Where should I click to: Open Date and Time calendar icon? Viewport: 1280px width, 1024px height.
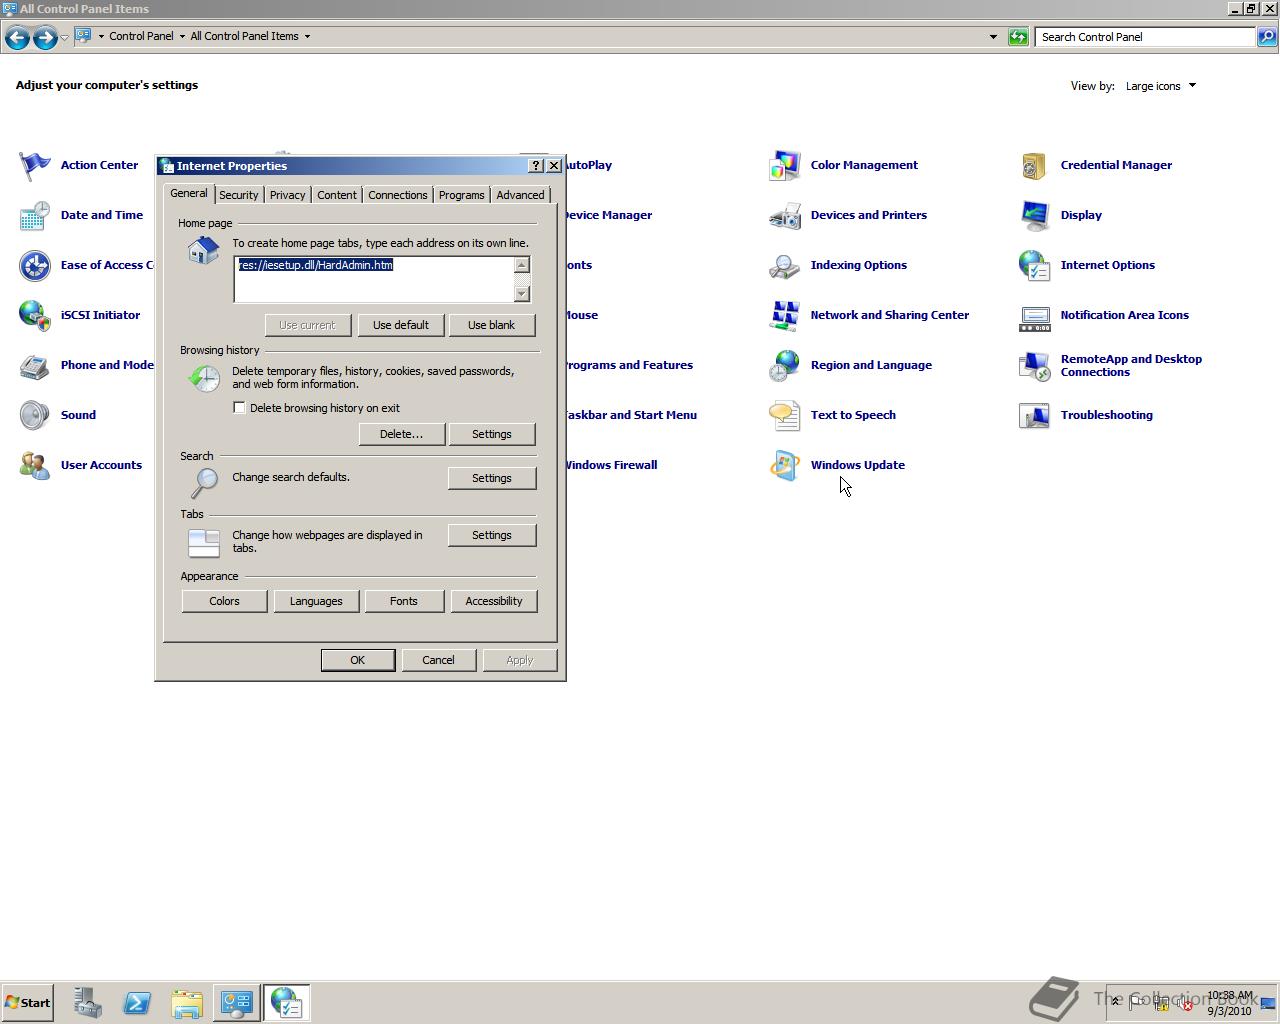(35, 215)
